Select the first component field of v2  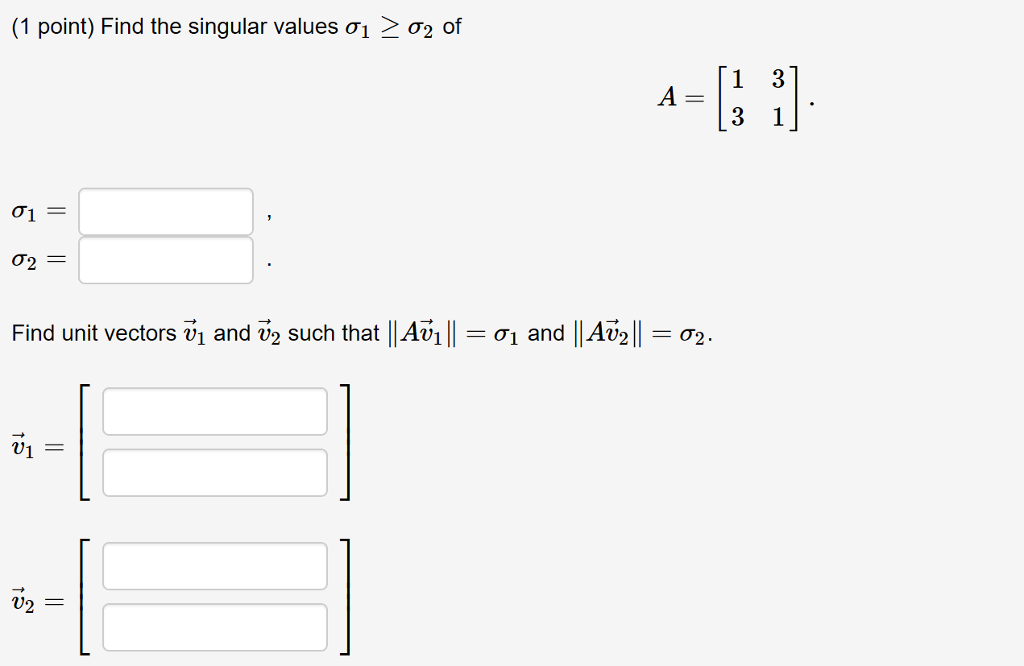[215, 566]
